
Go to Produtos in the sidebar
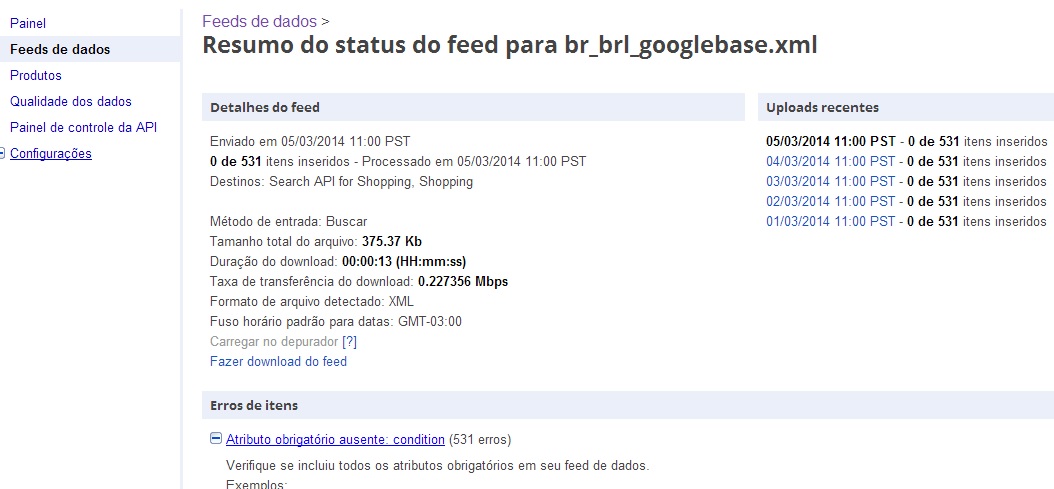(x=36, y=75)
